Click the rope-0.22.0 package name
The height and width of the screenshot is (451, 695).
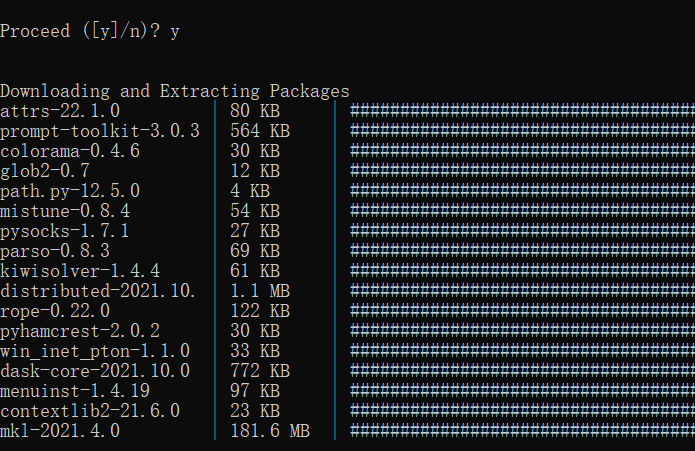click(55, 311)
